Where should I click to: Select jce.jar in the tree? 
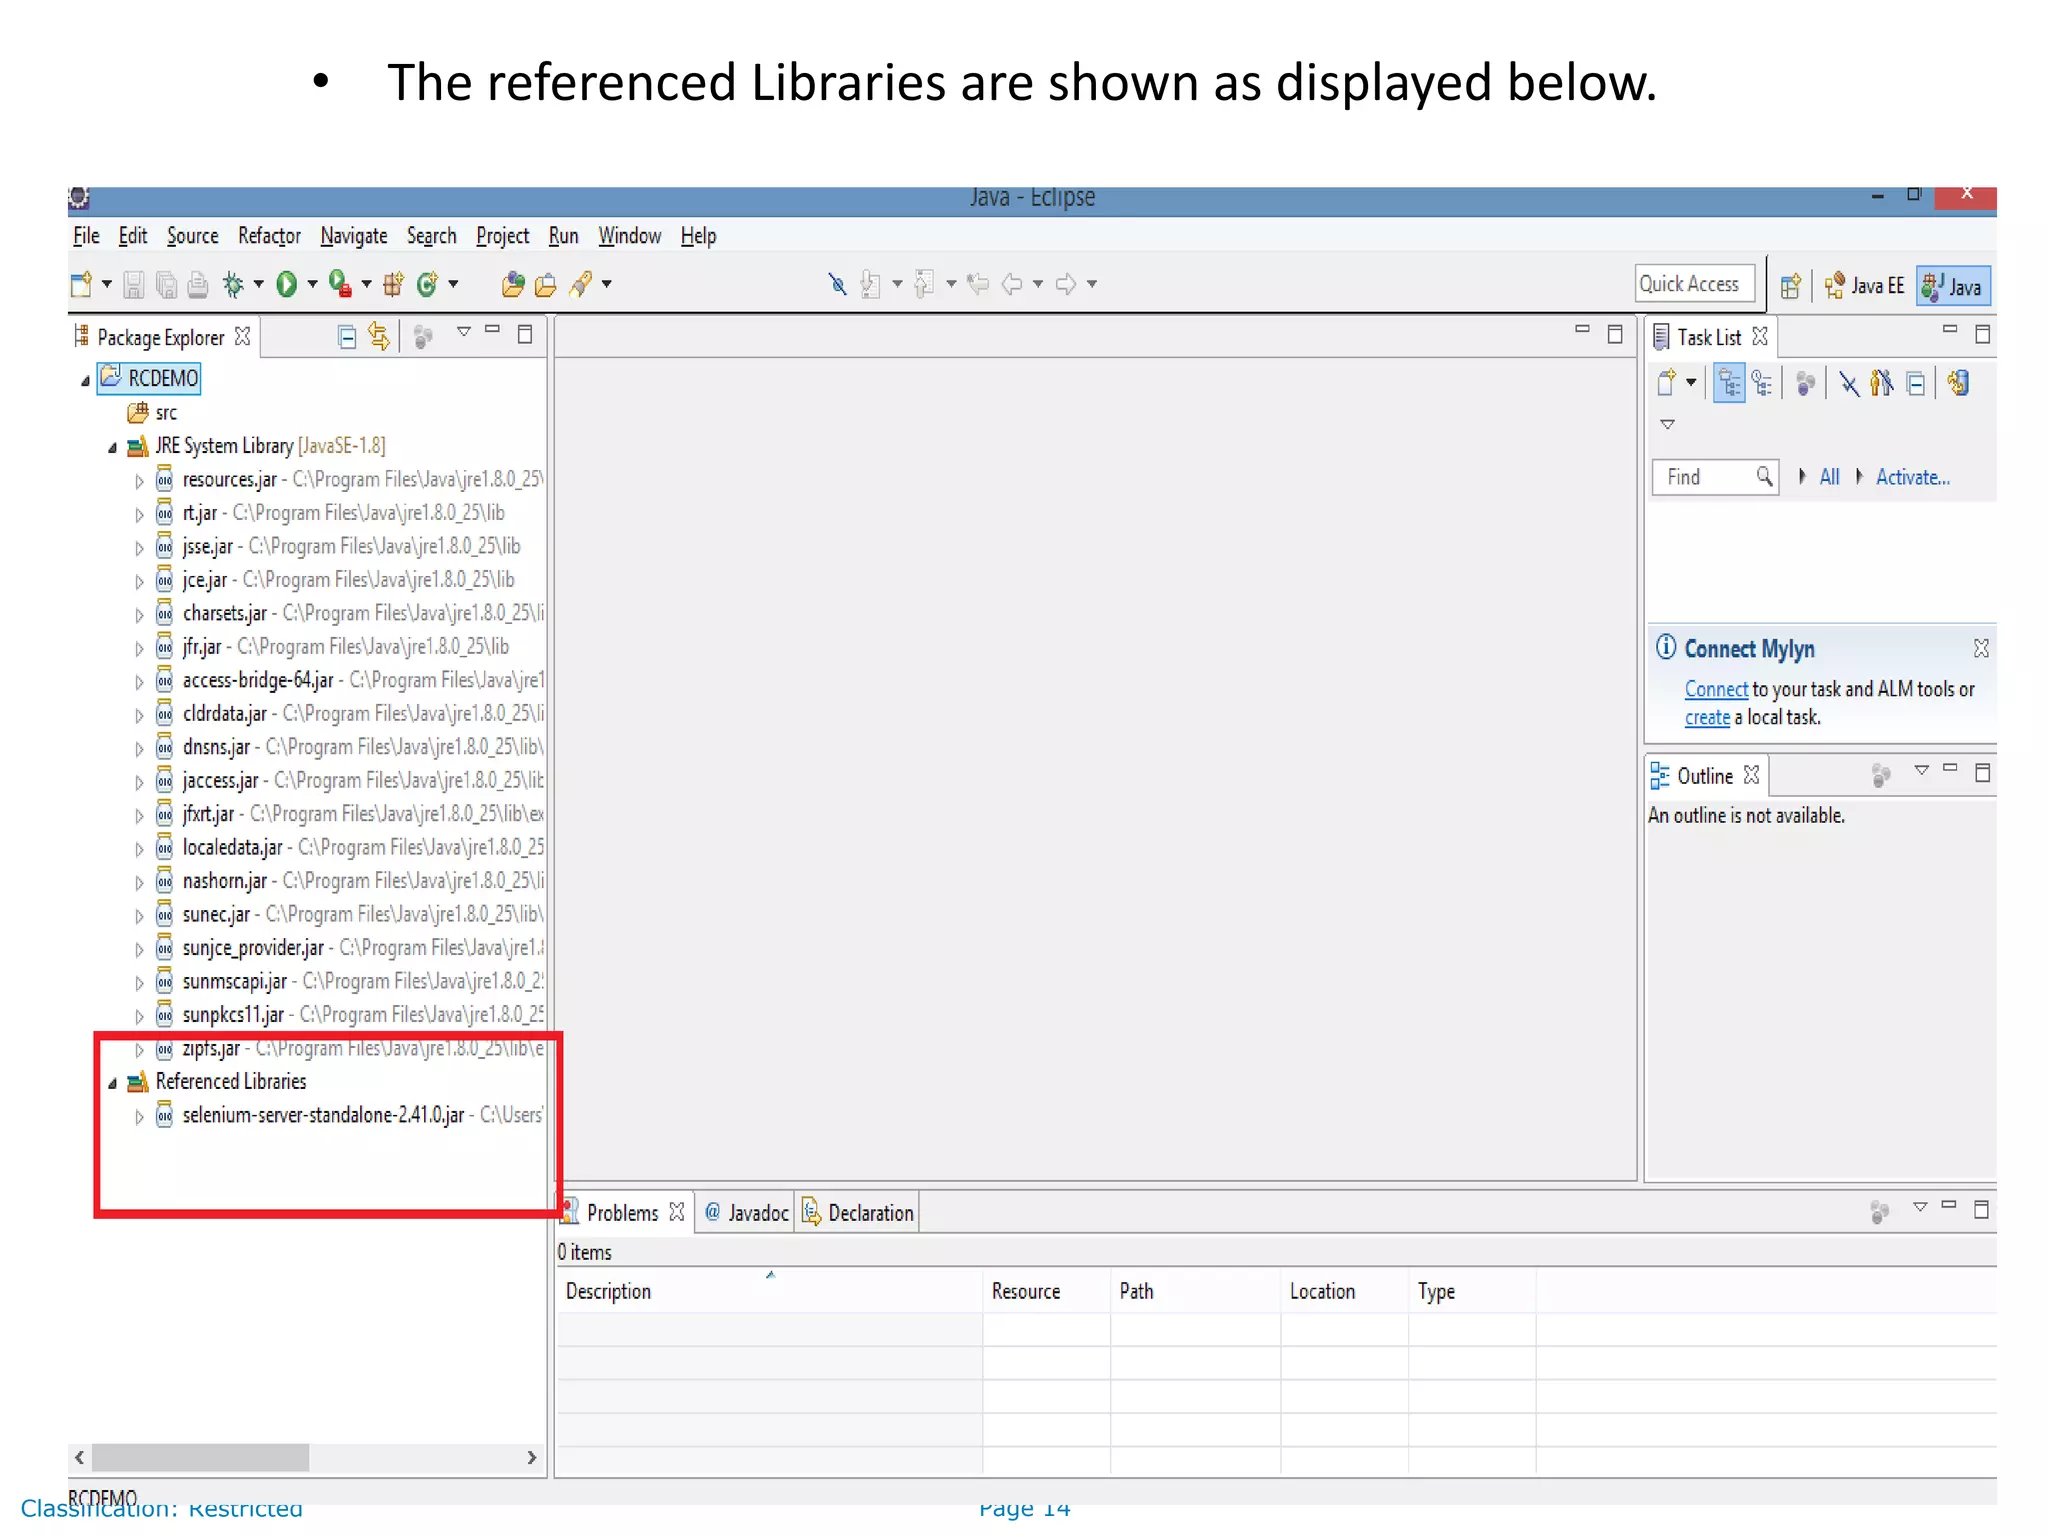(205, 581)
